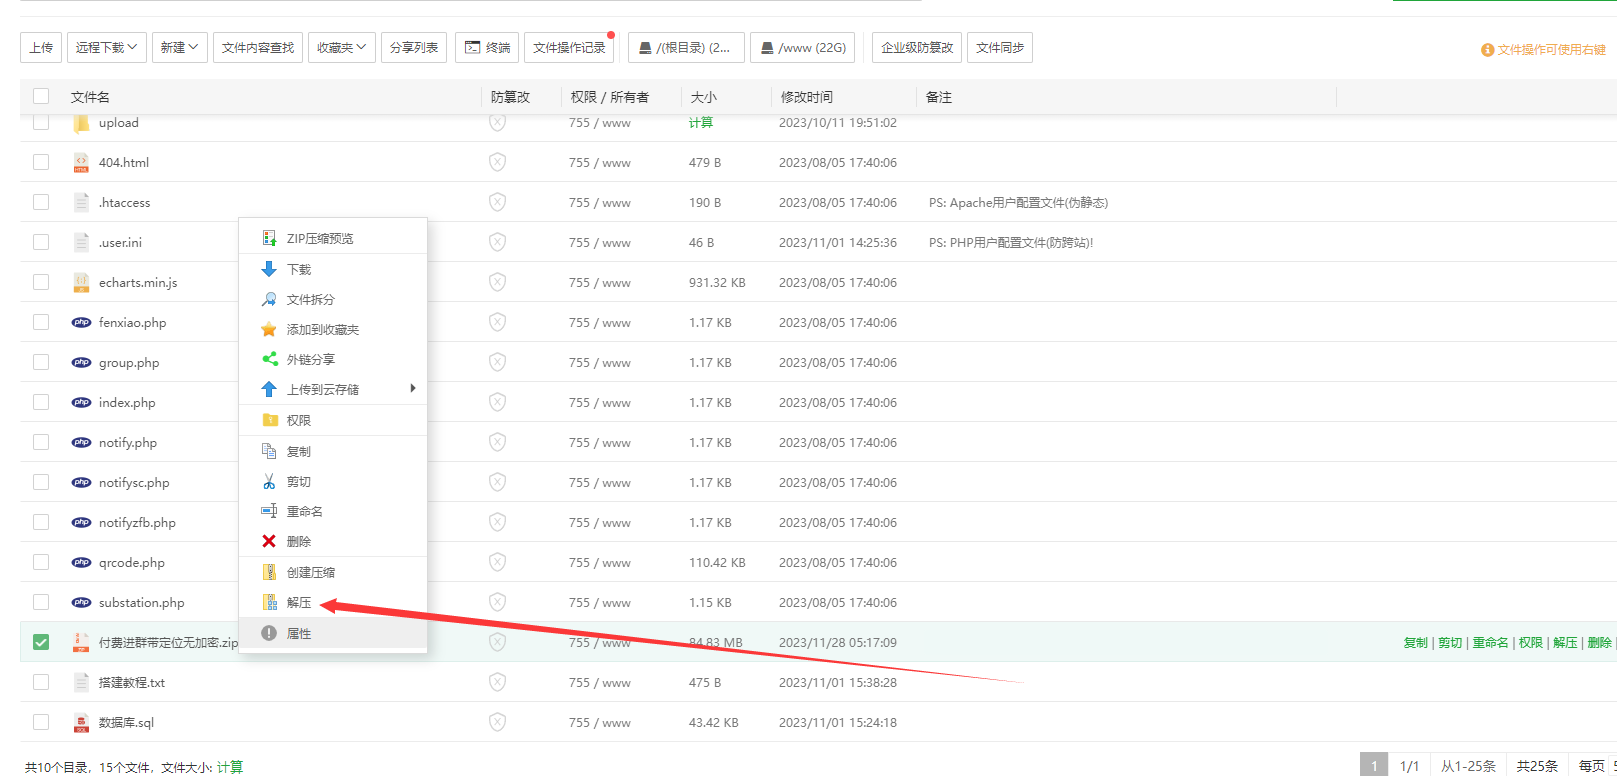Viewport: 1617px width, 776px height.
Task: Check the box for 404.html
Action: pos(41,162)
